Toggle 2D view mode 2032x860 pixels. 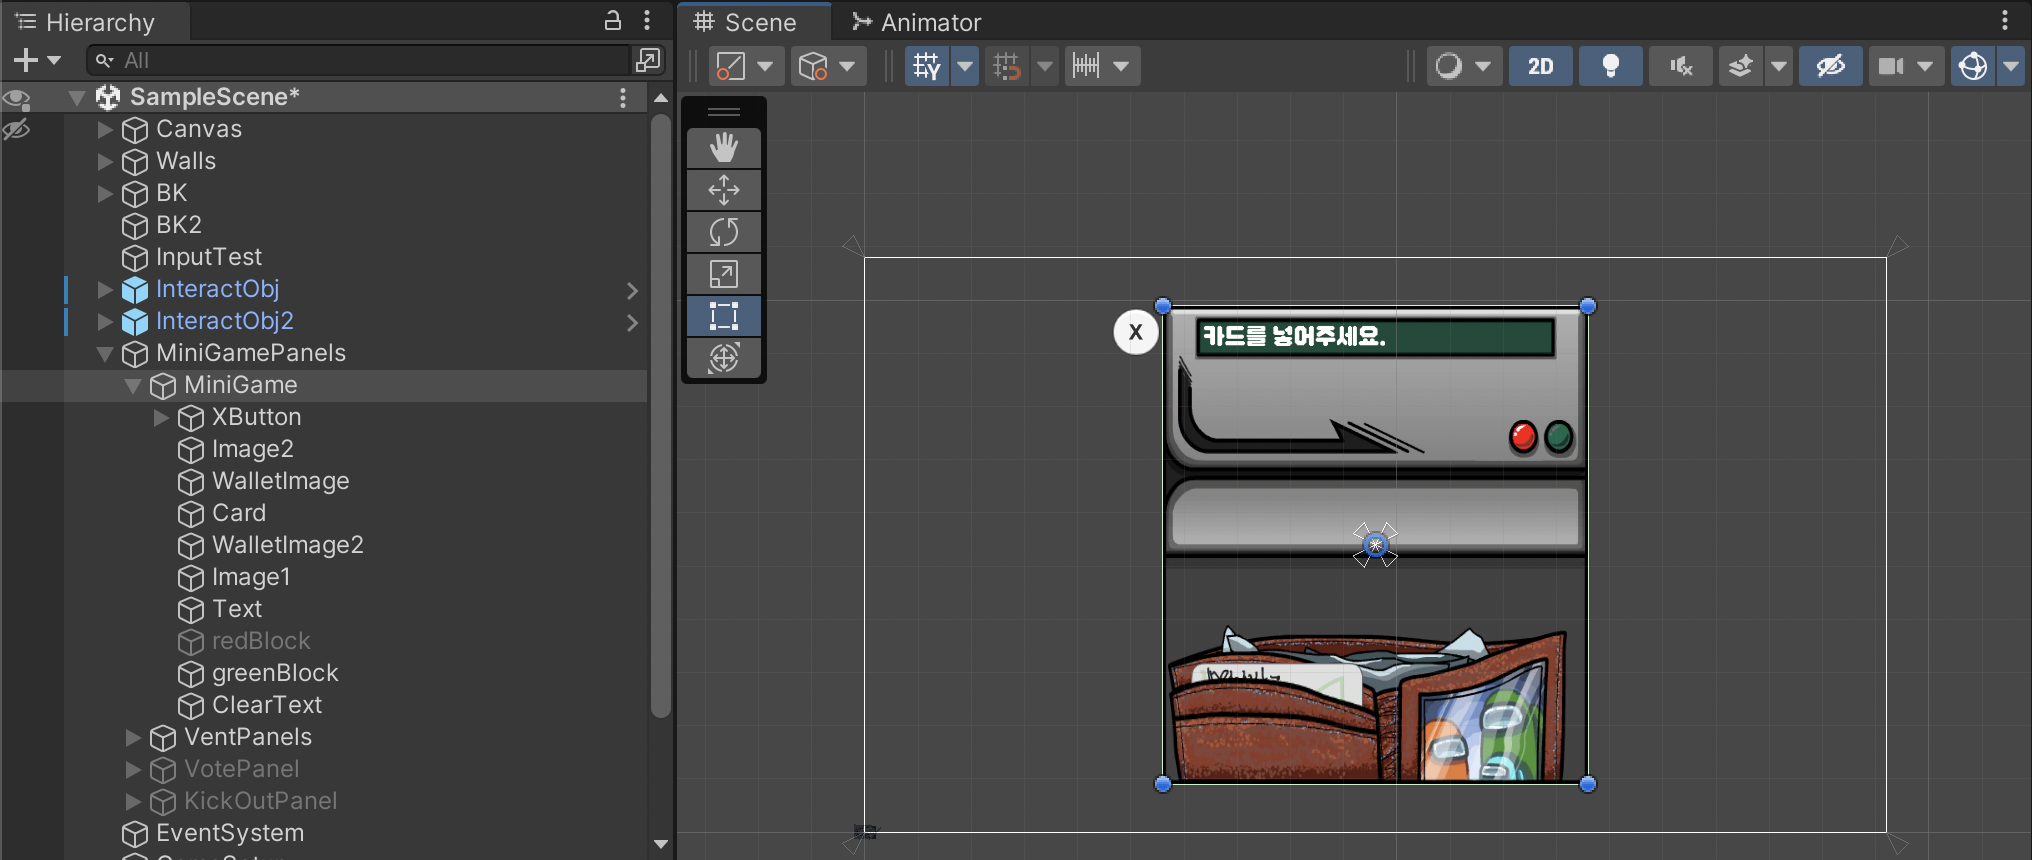coord(1541,66)
